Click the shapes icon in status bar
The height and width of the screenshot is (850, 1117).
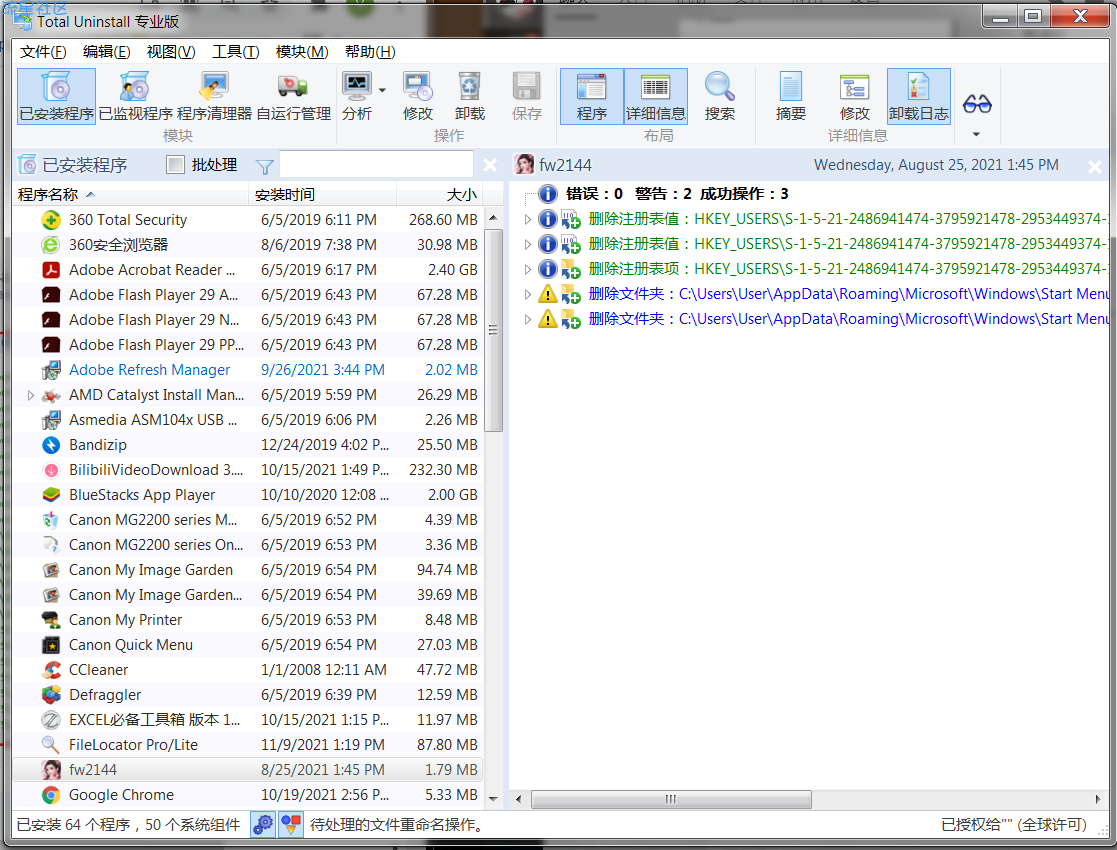tap(291, 824)
